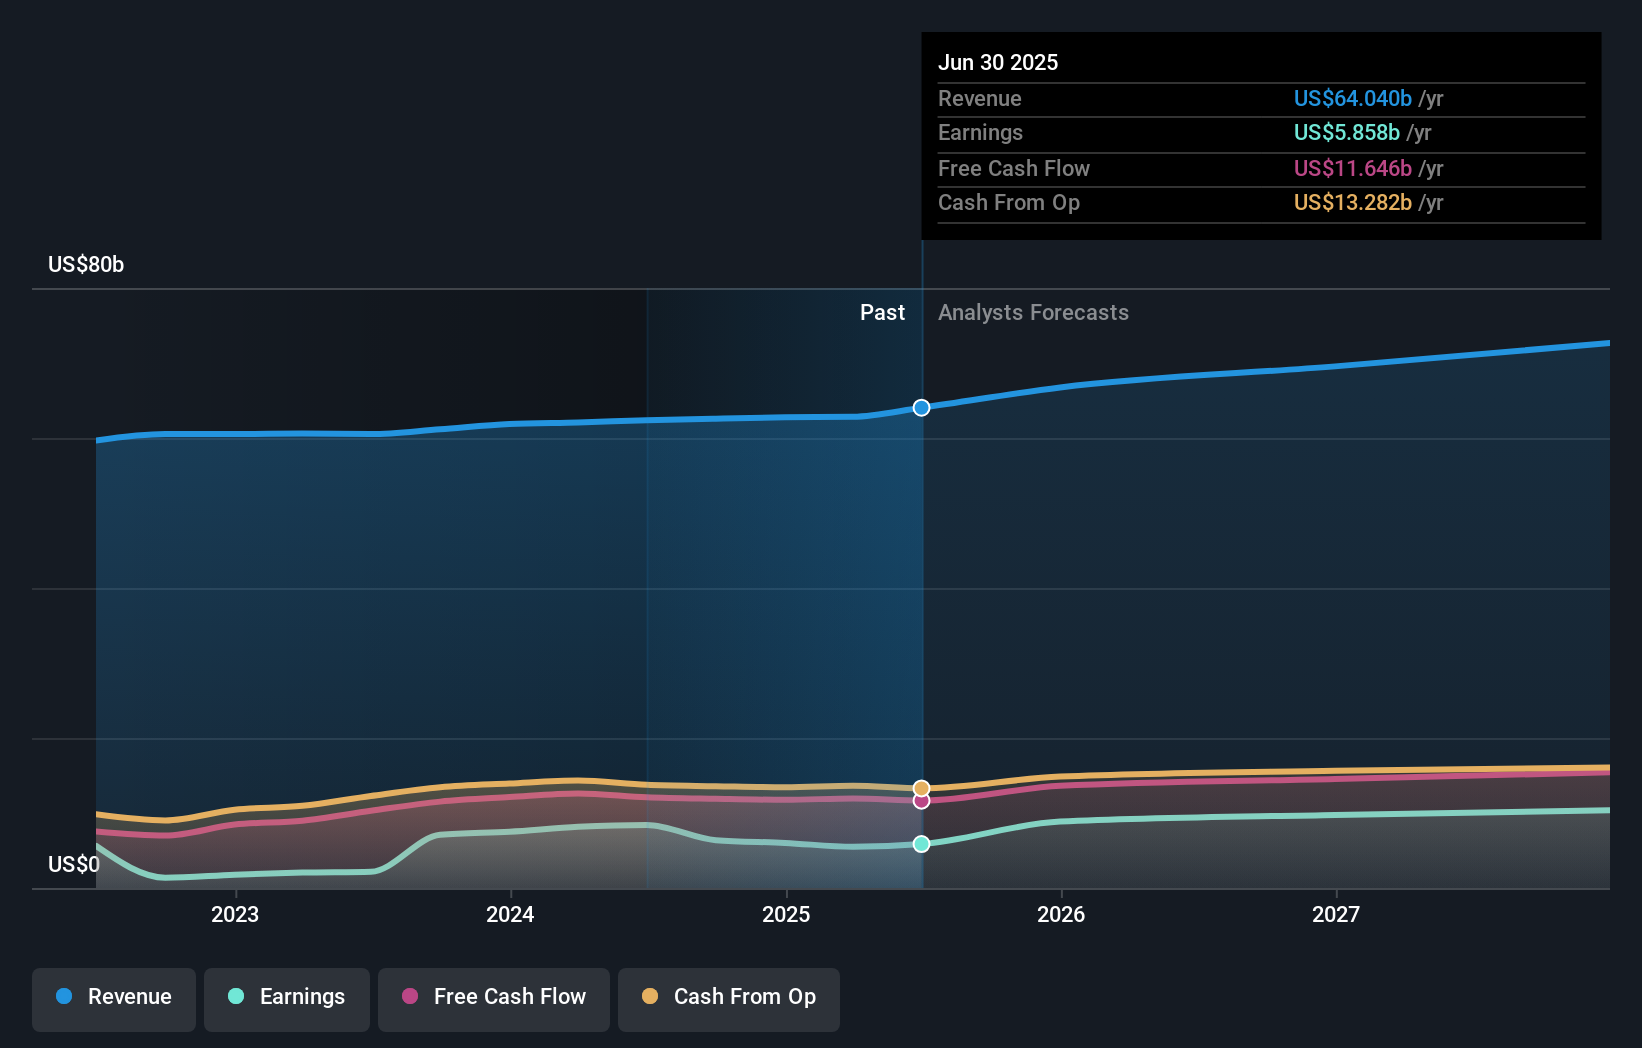Screen dimensions: 1642x1048
Task: Toggle Free Cash Flow legend button
Action: point(494,997)
